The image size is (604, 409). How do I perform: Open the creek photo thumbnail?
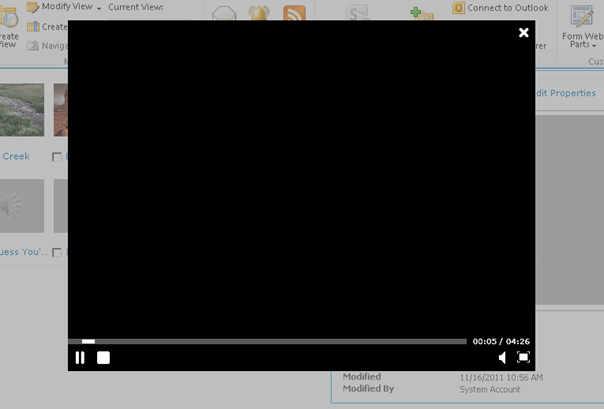pos(22,110)
